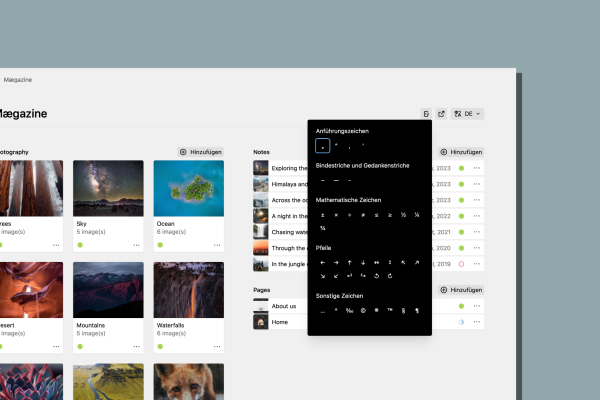The width and height of the screenshot is (600, 400).
Task: Toggle green status dot on Ocean card
Action: (160, 245)
